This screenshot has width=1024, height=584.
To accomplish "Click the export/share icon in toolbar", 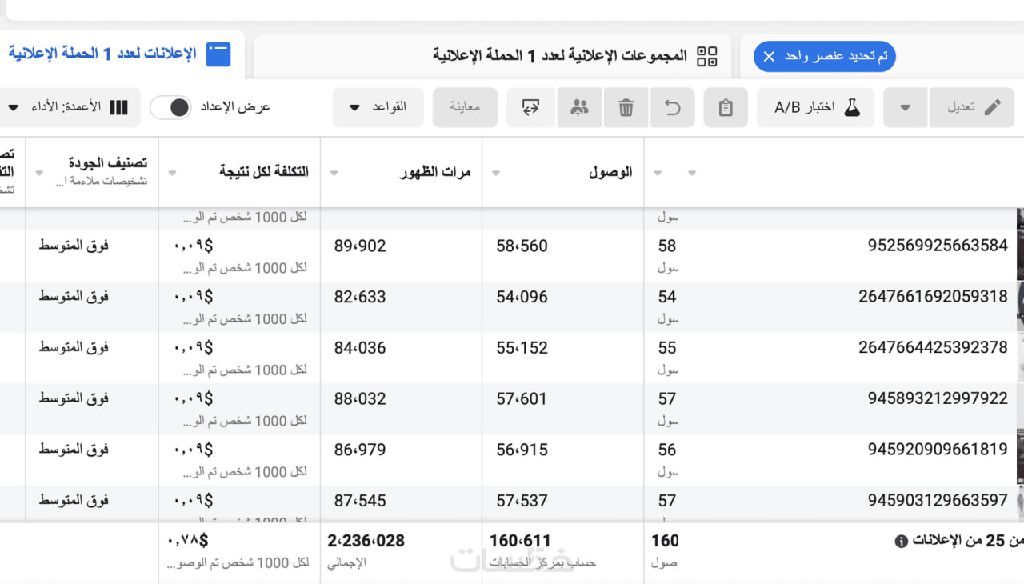I will 531,108.
